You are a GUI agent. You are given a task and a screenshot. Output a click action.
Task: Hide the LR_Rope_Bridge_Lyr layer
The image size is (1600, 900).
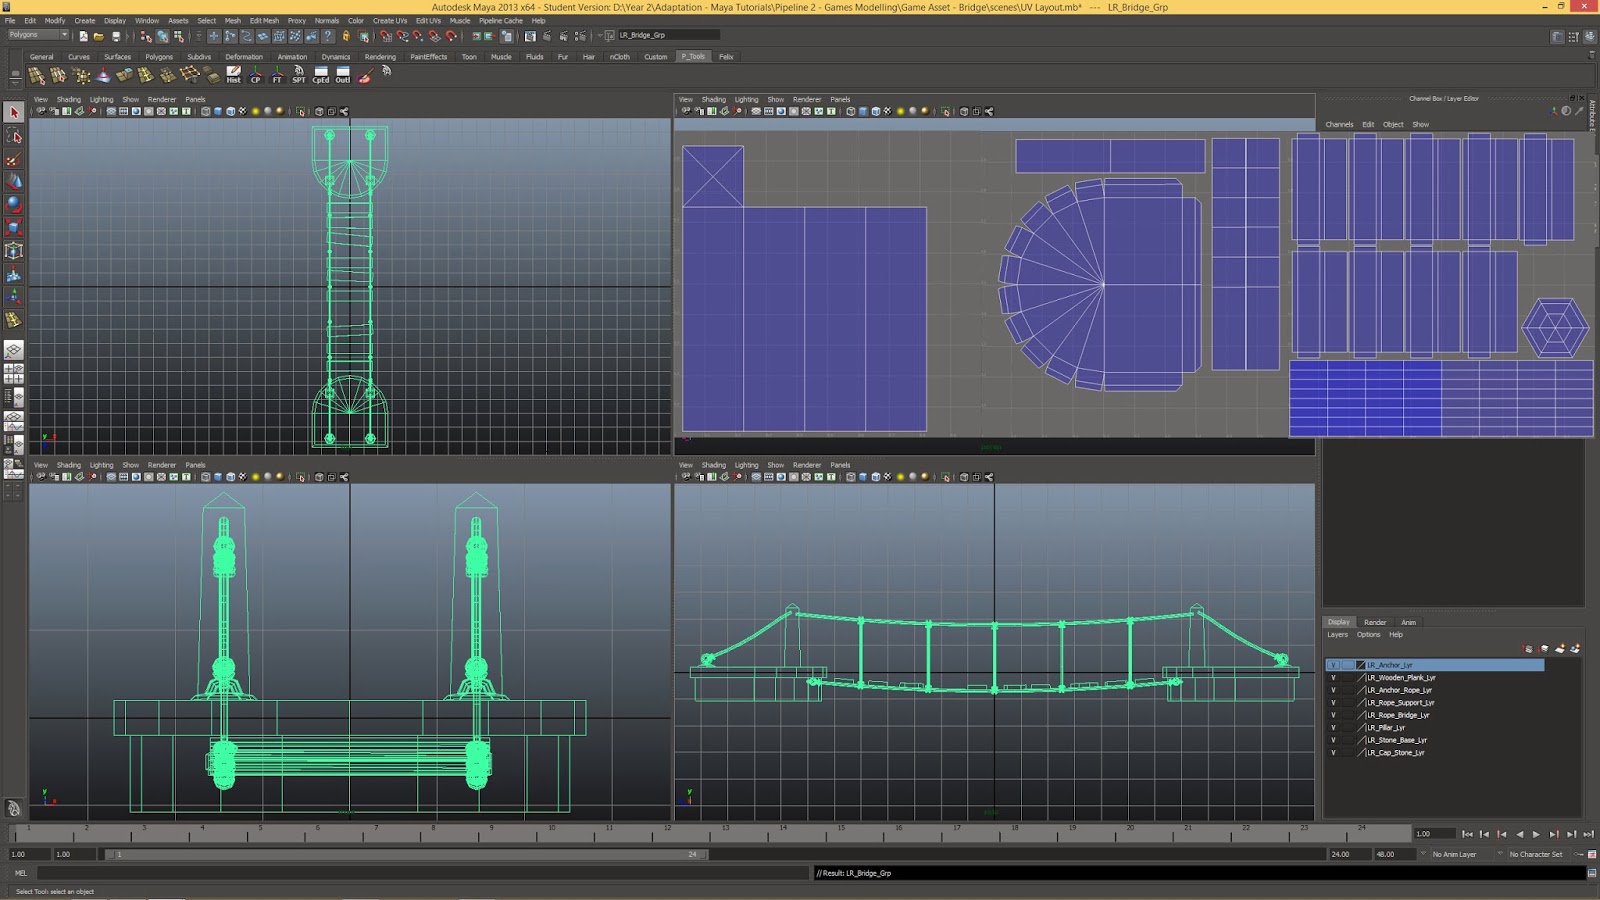coord(1333,715)
